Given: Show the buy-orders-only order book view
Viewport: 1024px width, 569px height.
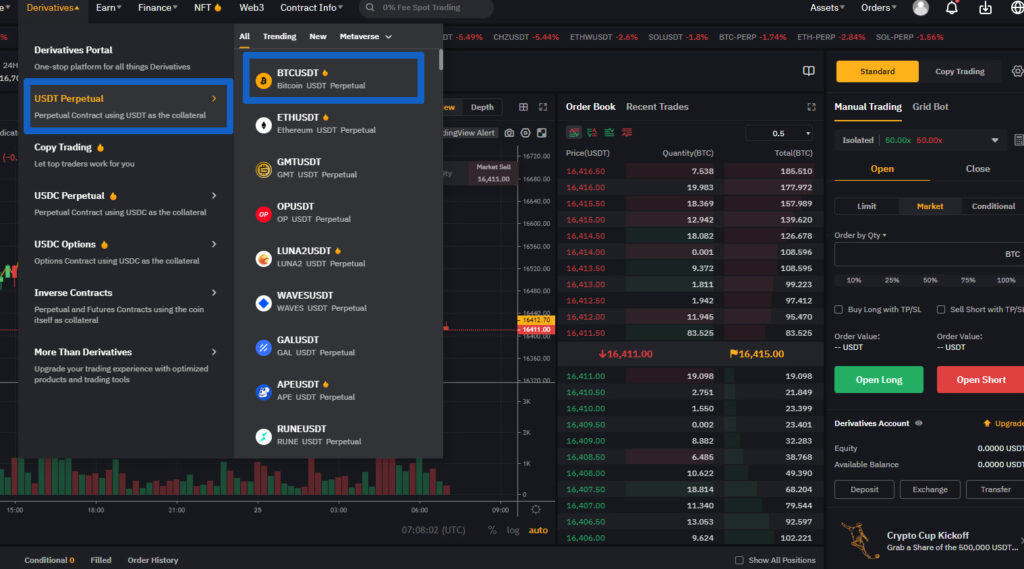Looking at the screenshot, I should tap(609, 133).
